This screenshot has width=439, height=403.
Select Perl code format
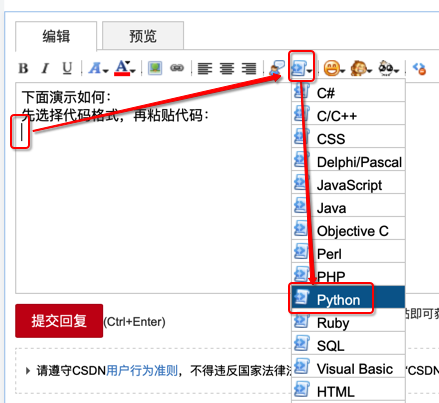click(x=348, y=252)
